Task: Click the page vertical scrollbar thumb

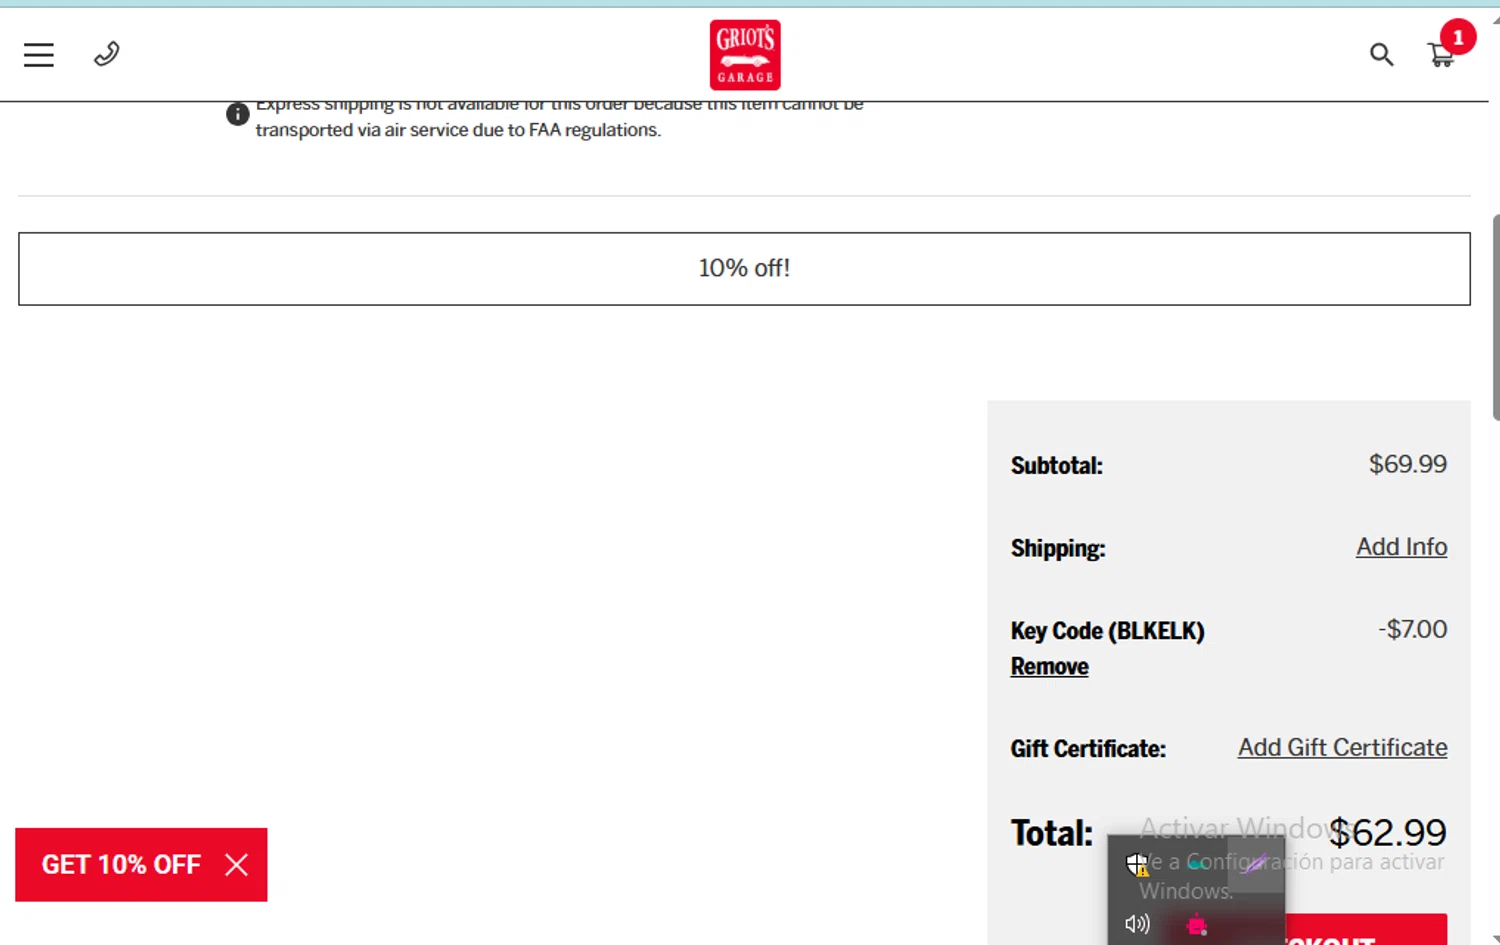Action: pos(1495,317)
